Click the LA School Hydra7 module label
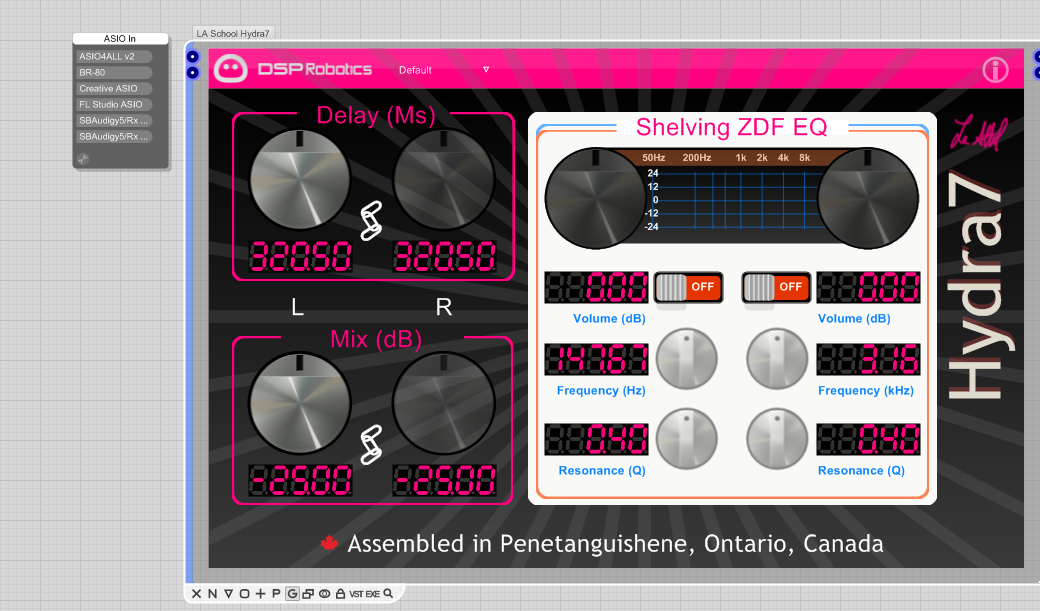 click(233, 34)
